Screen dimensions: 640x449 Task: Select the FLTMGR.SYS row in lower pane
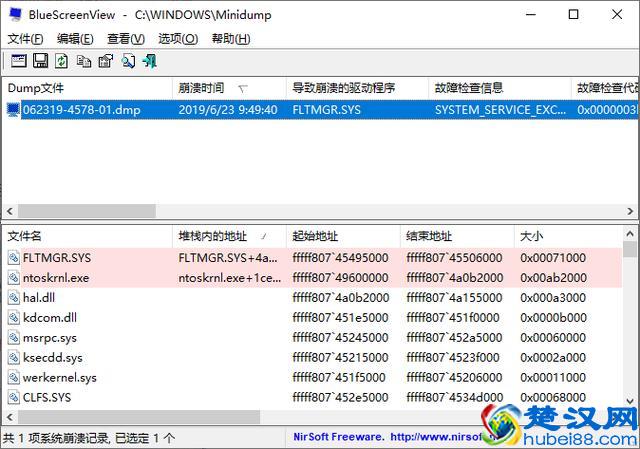[x=312, y=258]
